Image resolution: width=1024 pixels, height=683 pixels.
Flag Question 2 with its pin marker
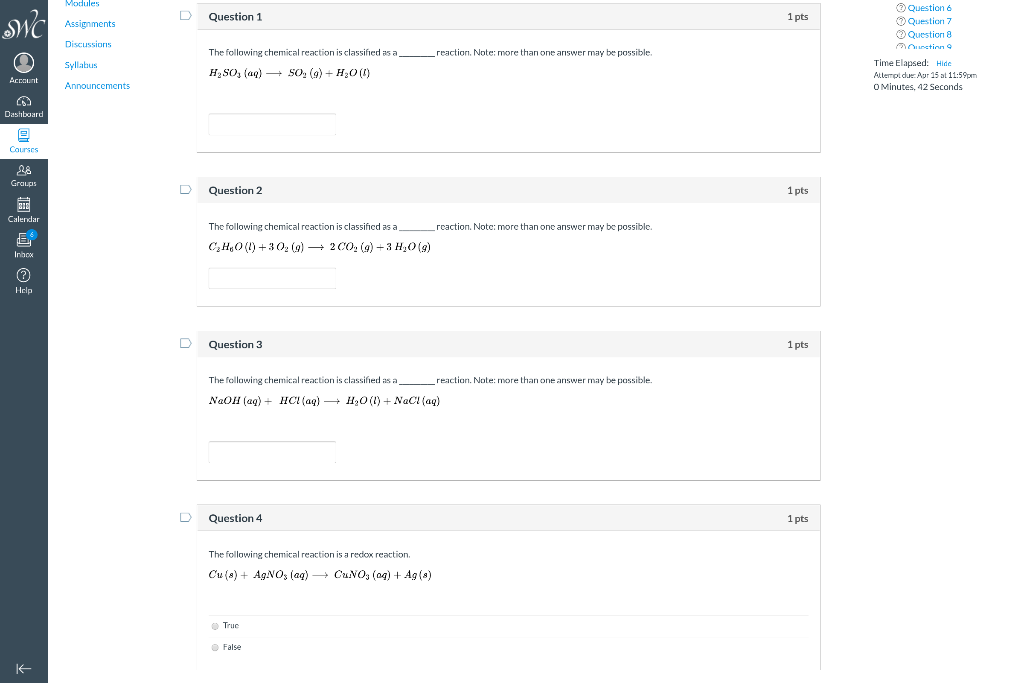click(x=184, y=188)
